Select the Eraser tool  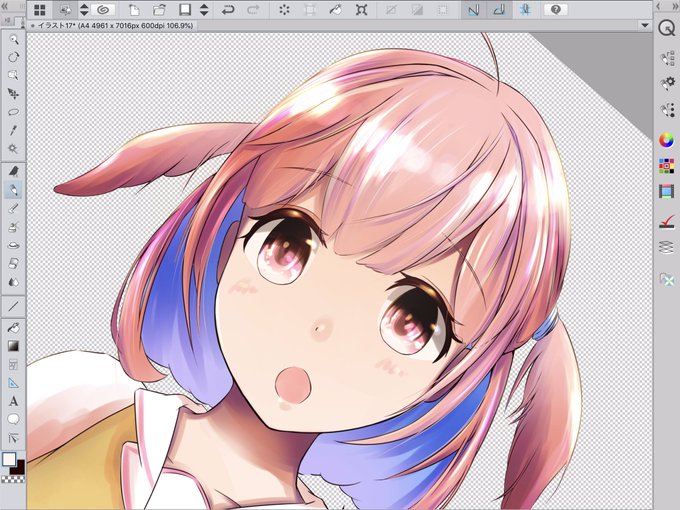pyautogui.click(x=13, y=263)
